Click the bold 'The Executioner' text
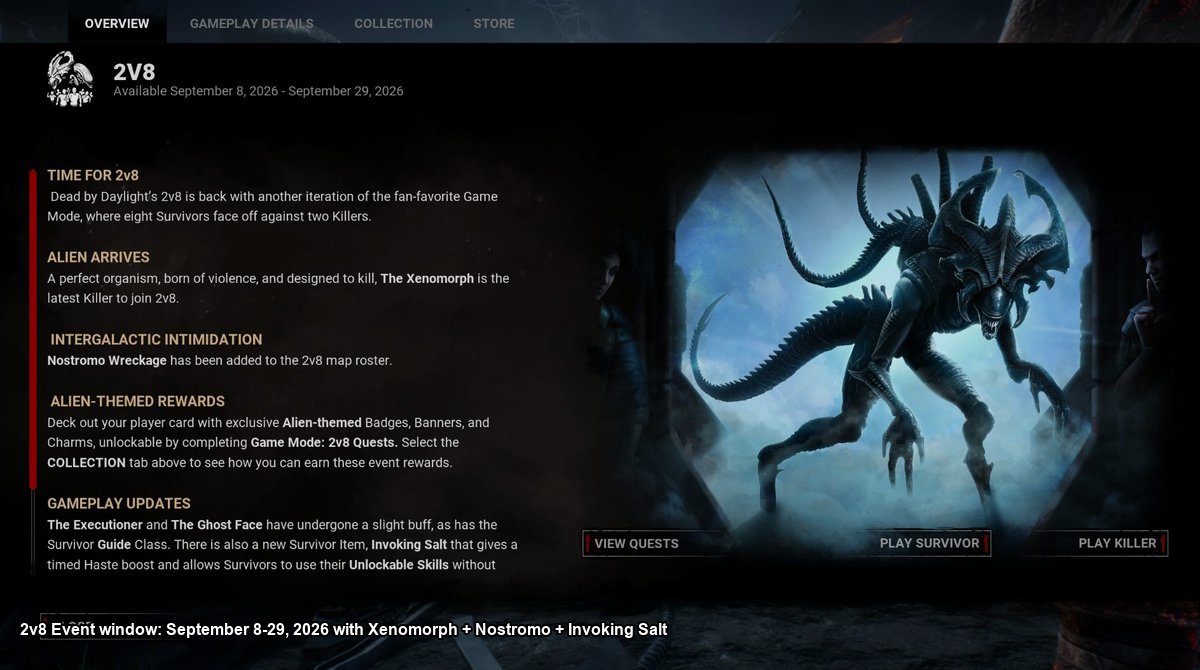Screen dimensions: 1200x670 tap(95, 524)
